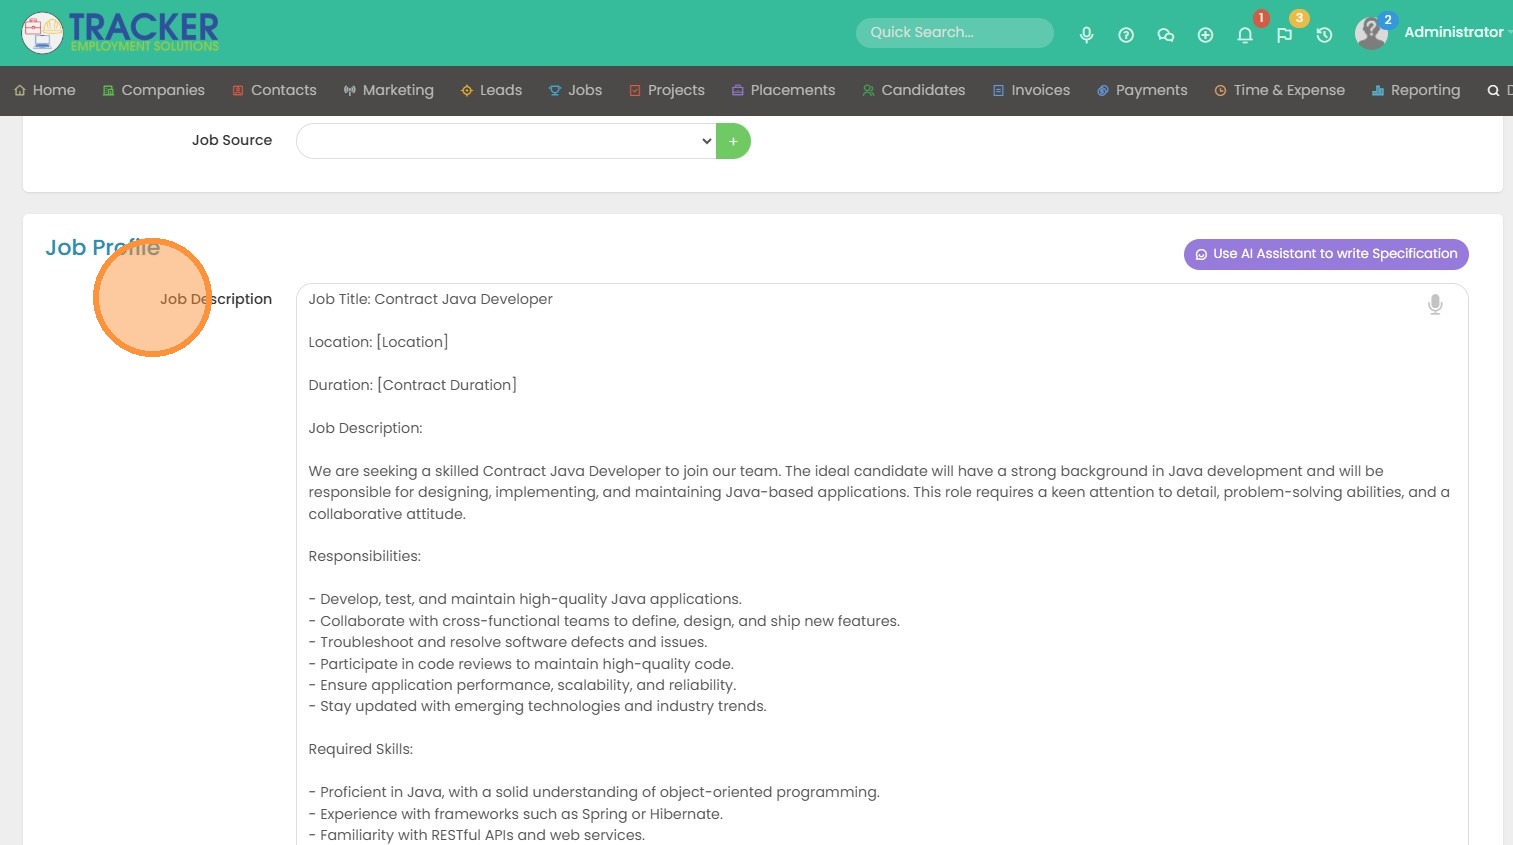Click the Administrator avatar picture
1513x845 pixels.
coord(1371,33)
